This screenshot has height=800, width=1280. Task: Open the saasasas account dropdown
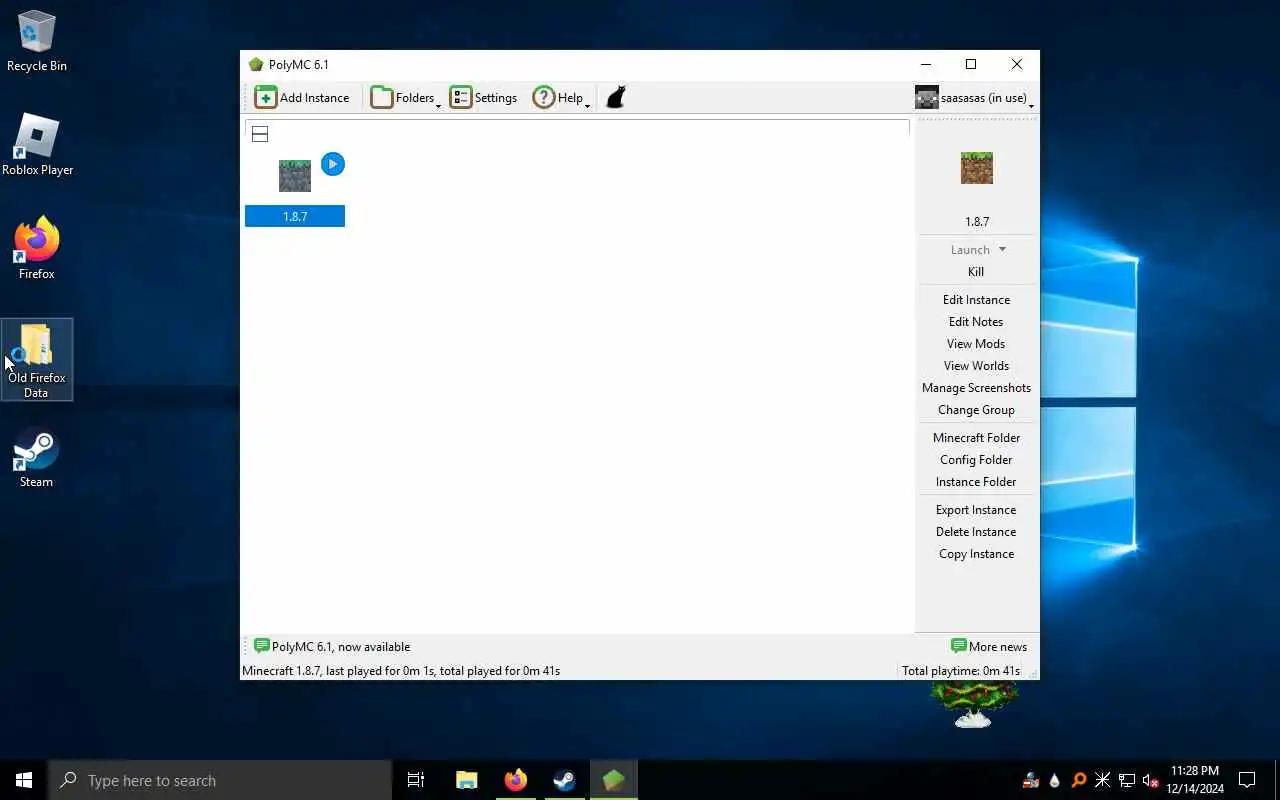[x=974, y=97]
